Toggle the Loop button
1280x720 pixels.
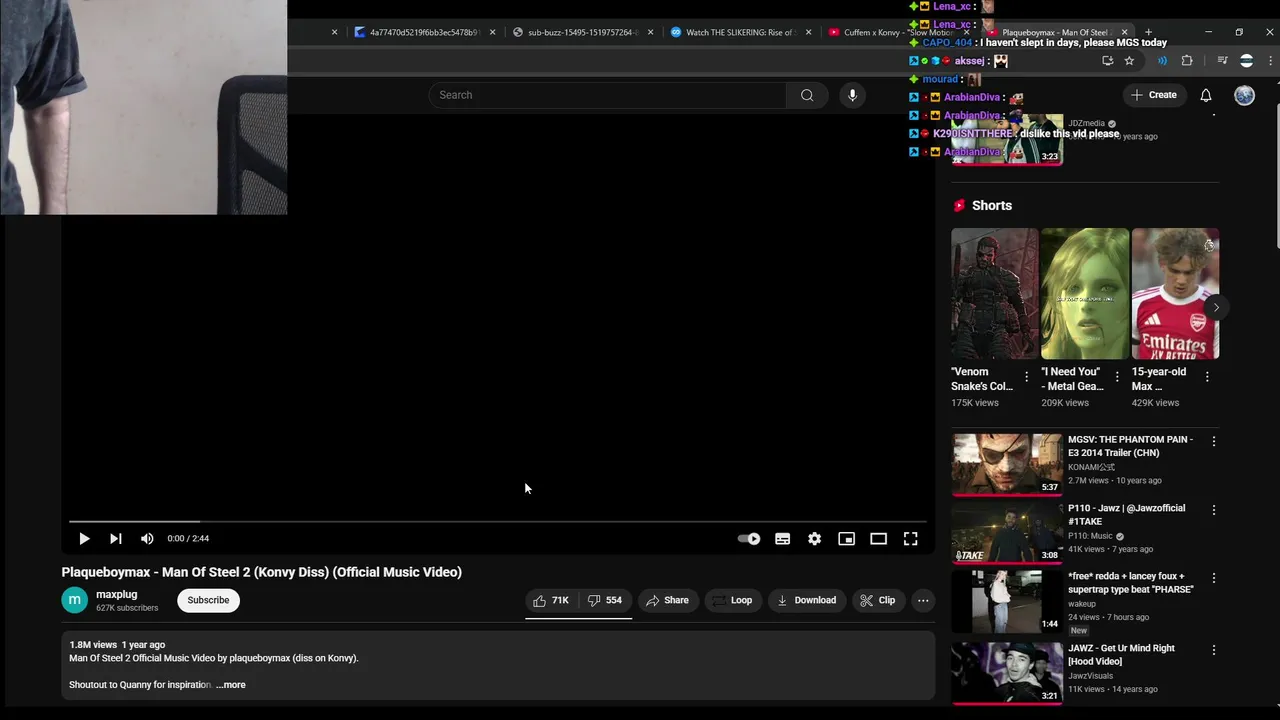tap(732, 600)
